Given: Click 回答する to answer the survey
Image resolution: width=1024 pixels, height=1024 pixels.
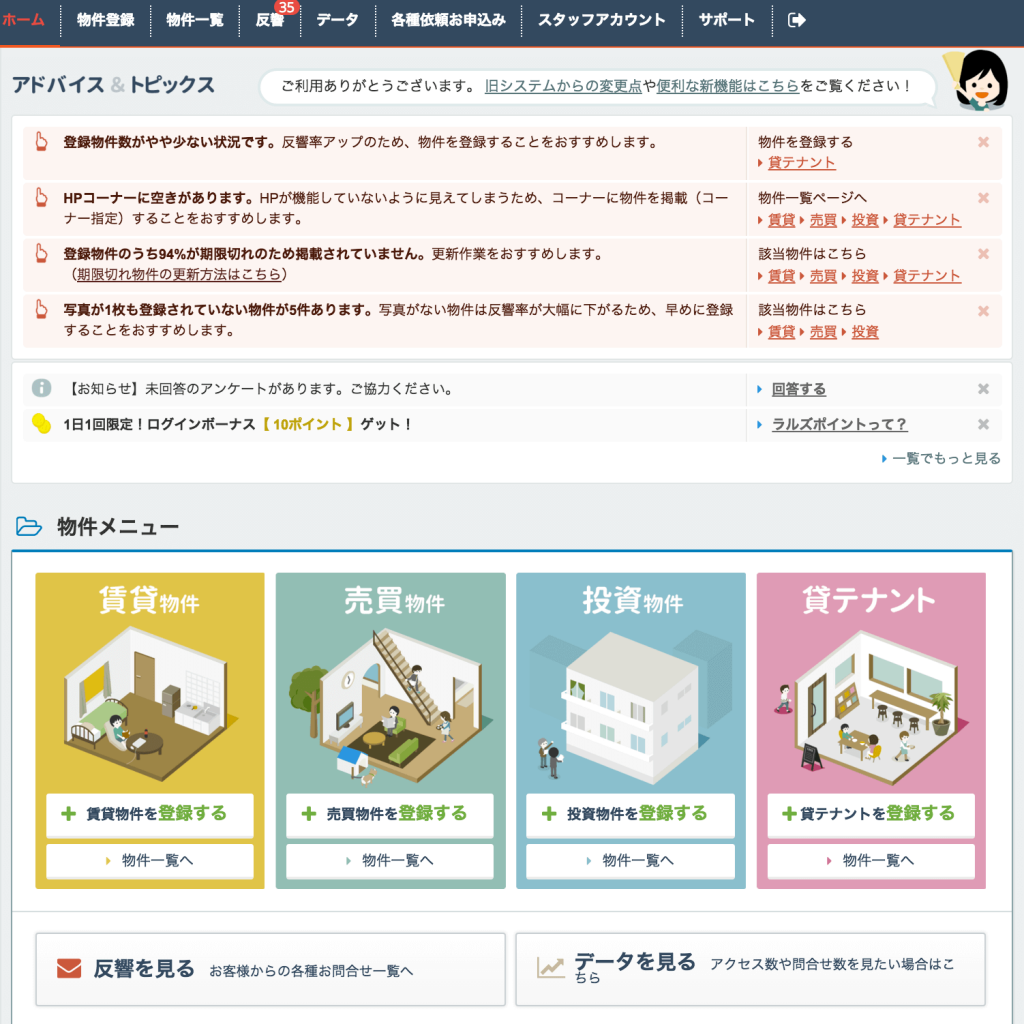Looking at the screenshot, I should click(x=800, y=390).
